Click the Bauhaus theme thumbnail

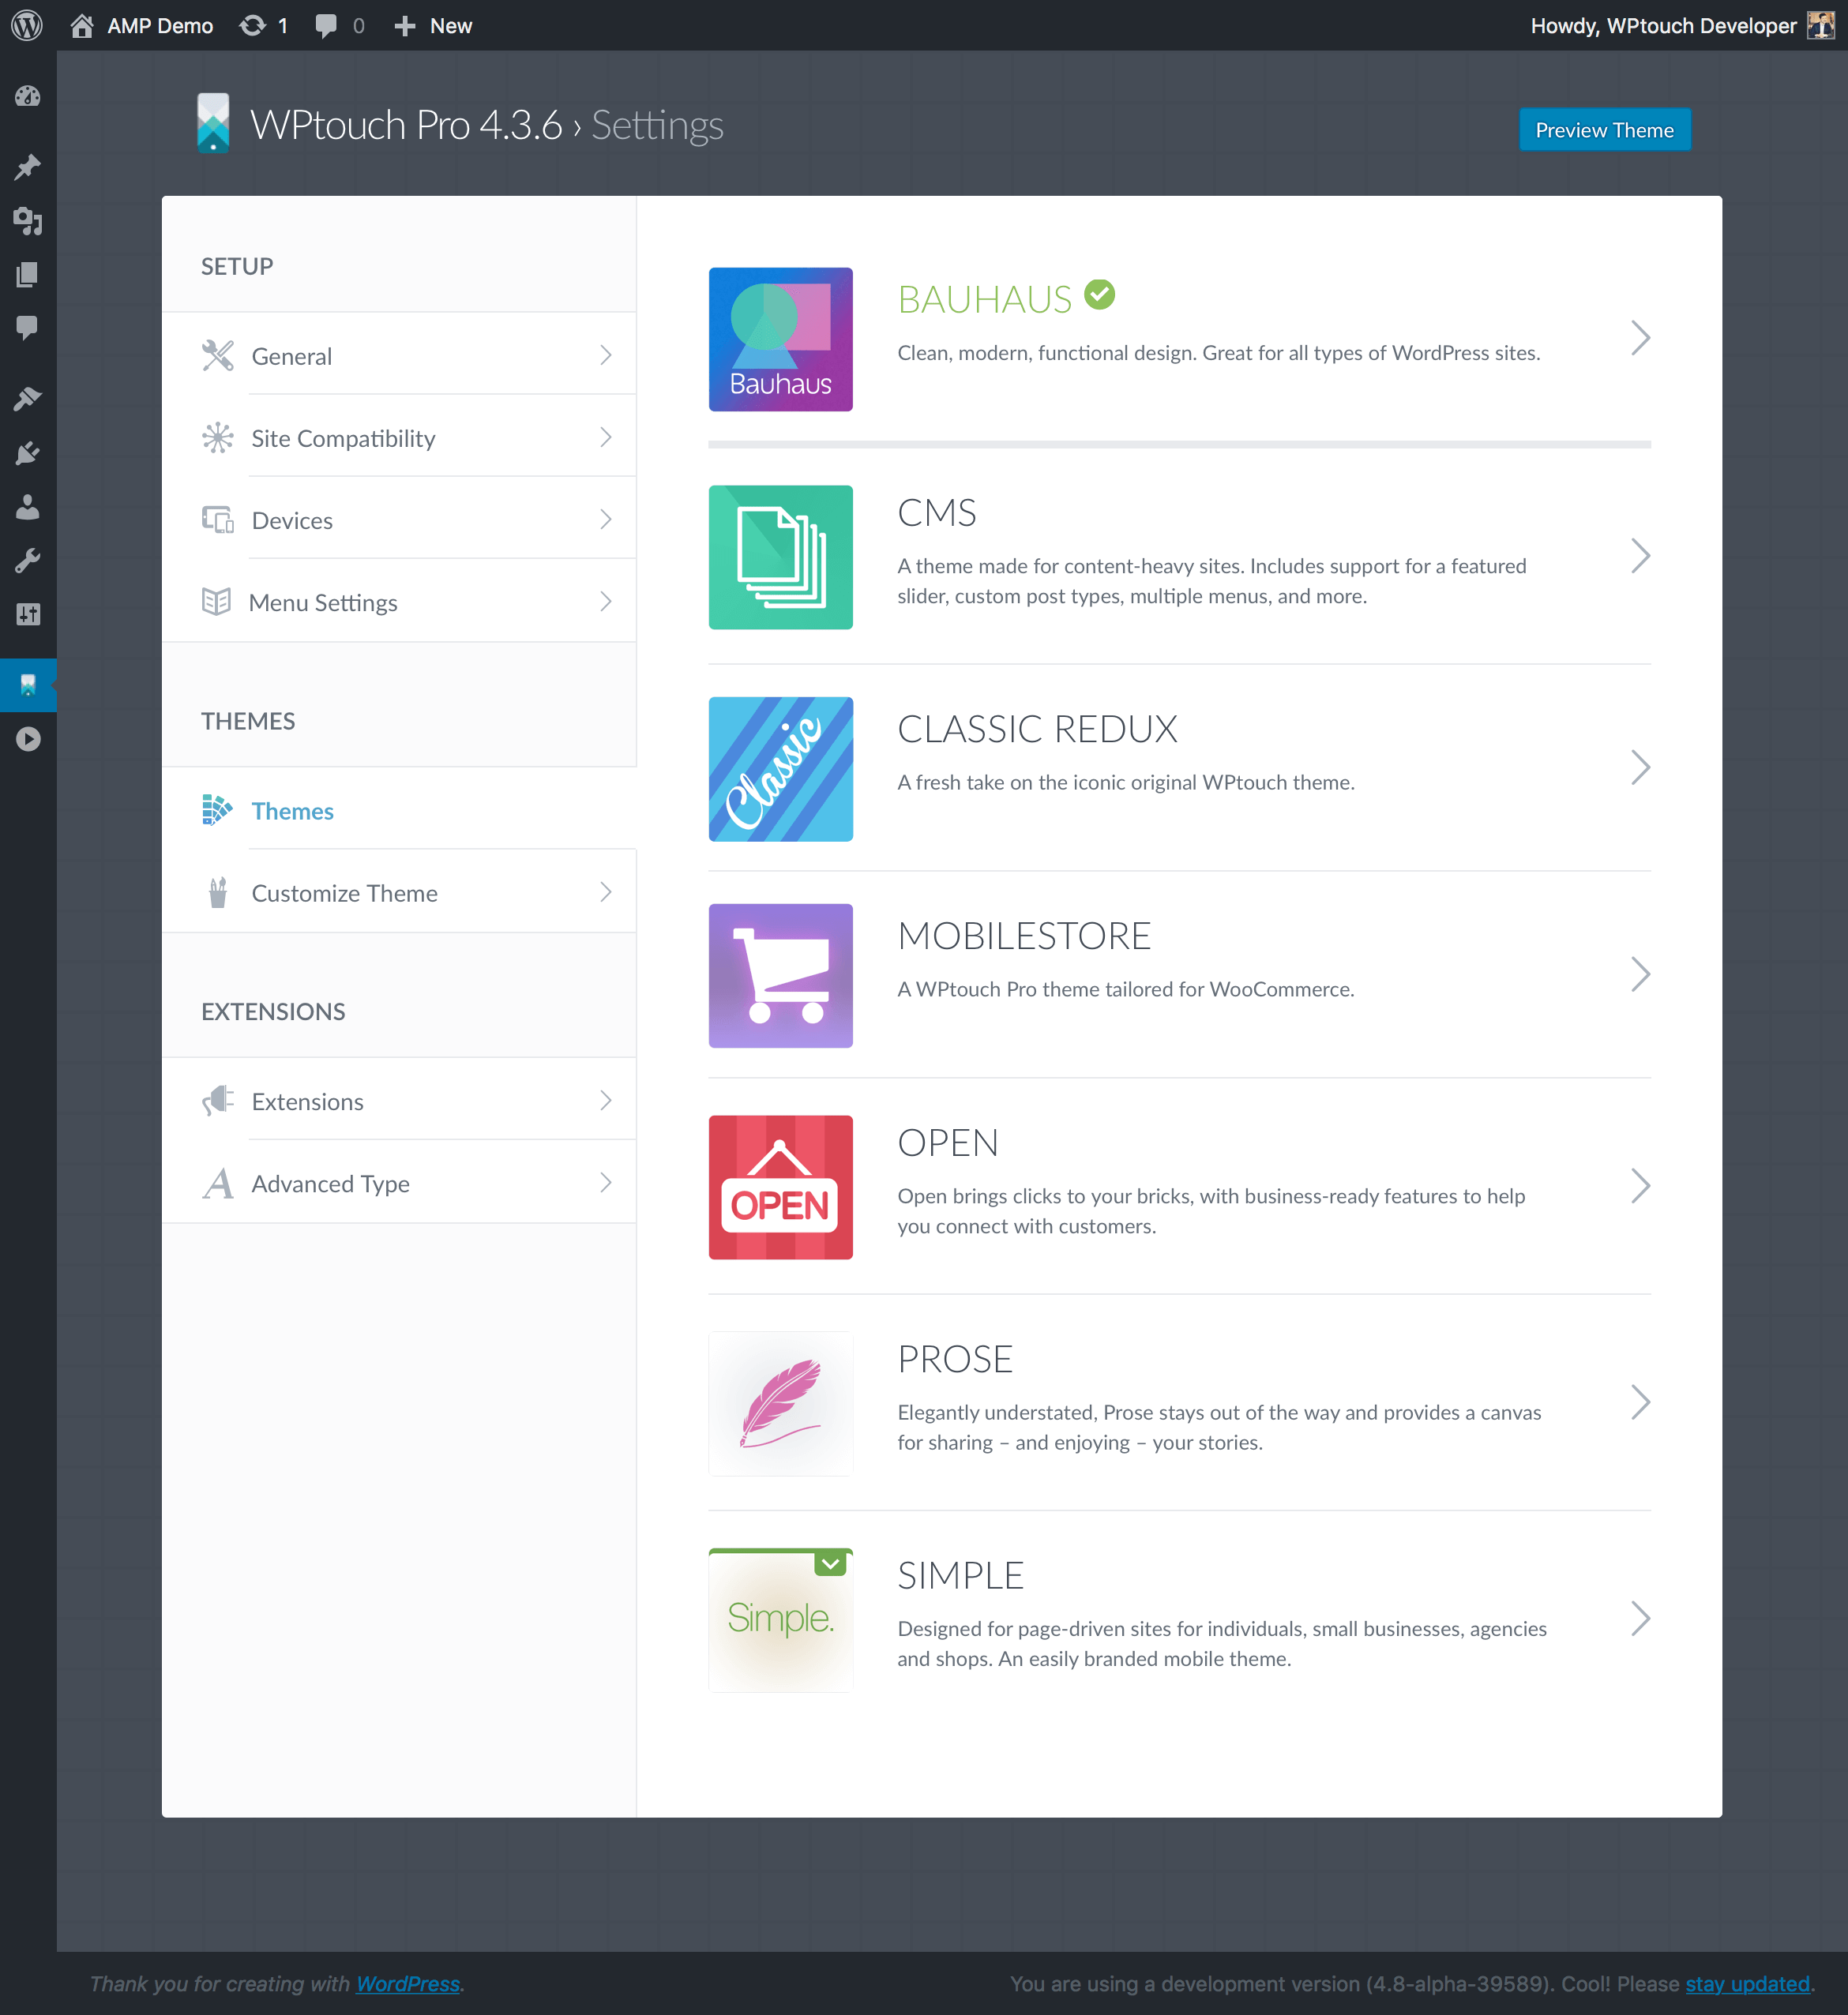(780, 339)
